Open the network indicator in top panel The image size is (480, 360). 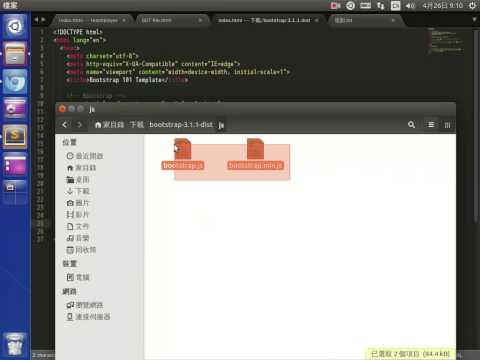[x=380, y=6]
